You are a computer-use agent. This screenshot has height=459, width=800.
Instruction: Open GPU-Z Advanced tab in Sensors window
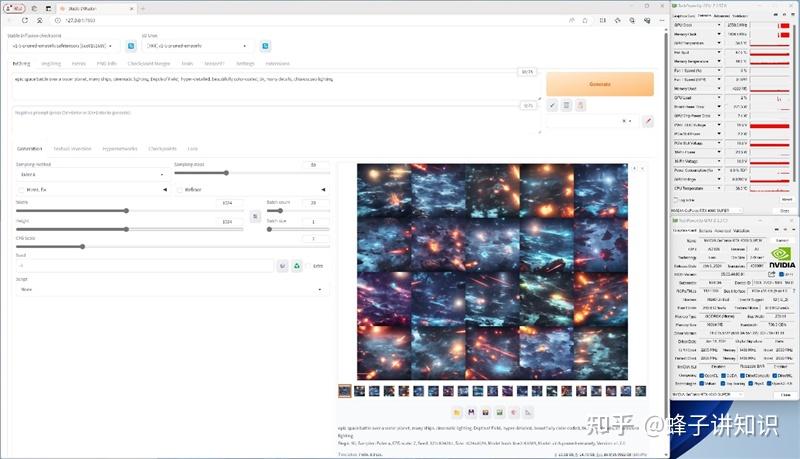721,16
